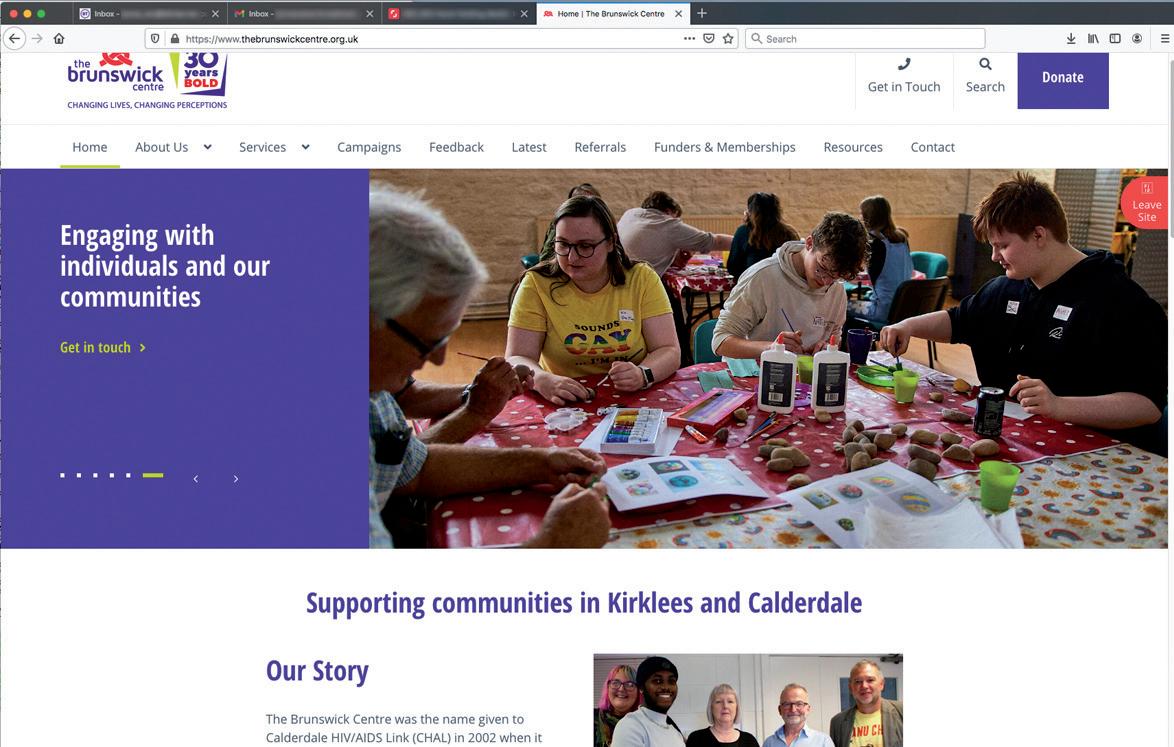Expand the About Us dropdown chevron

(x=207, y=147)
